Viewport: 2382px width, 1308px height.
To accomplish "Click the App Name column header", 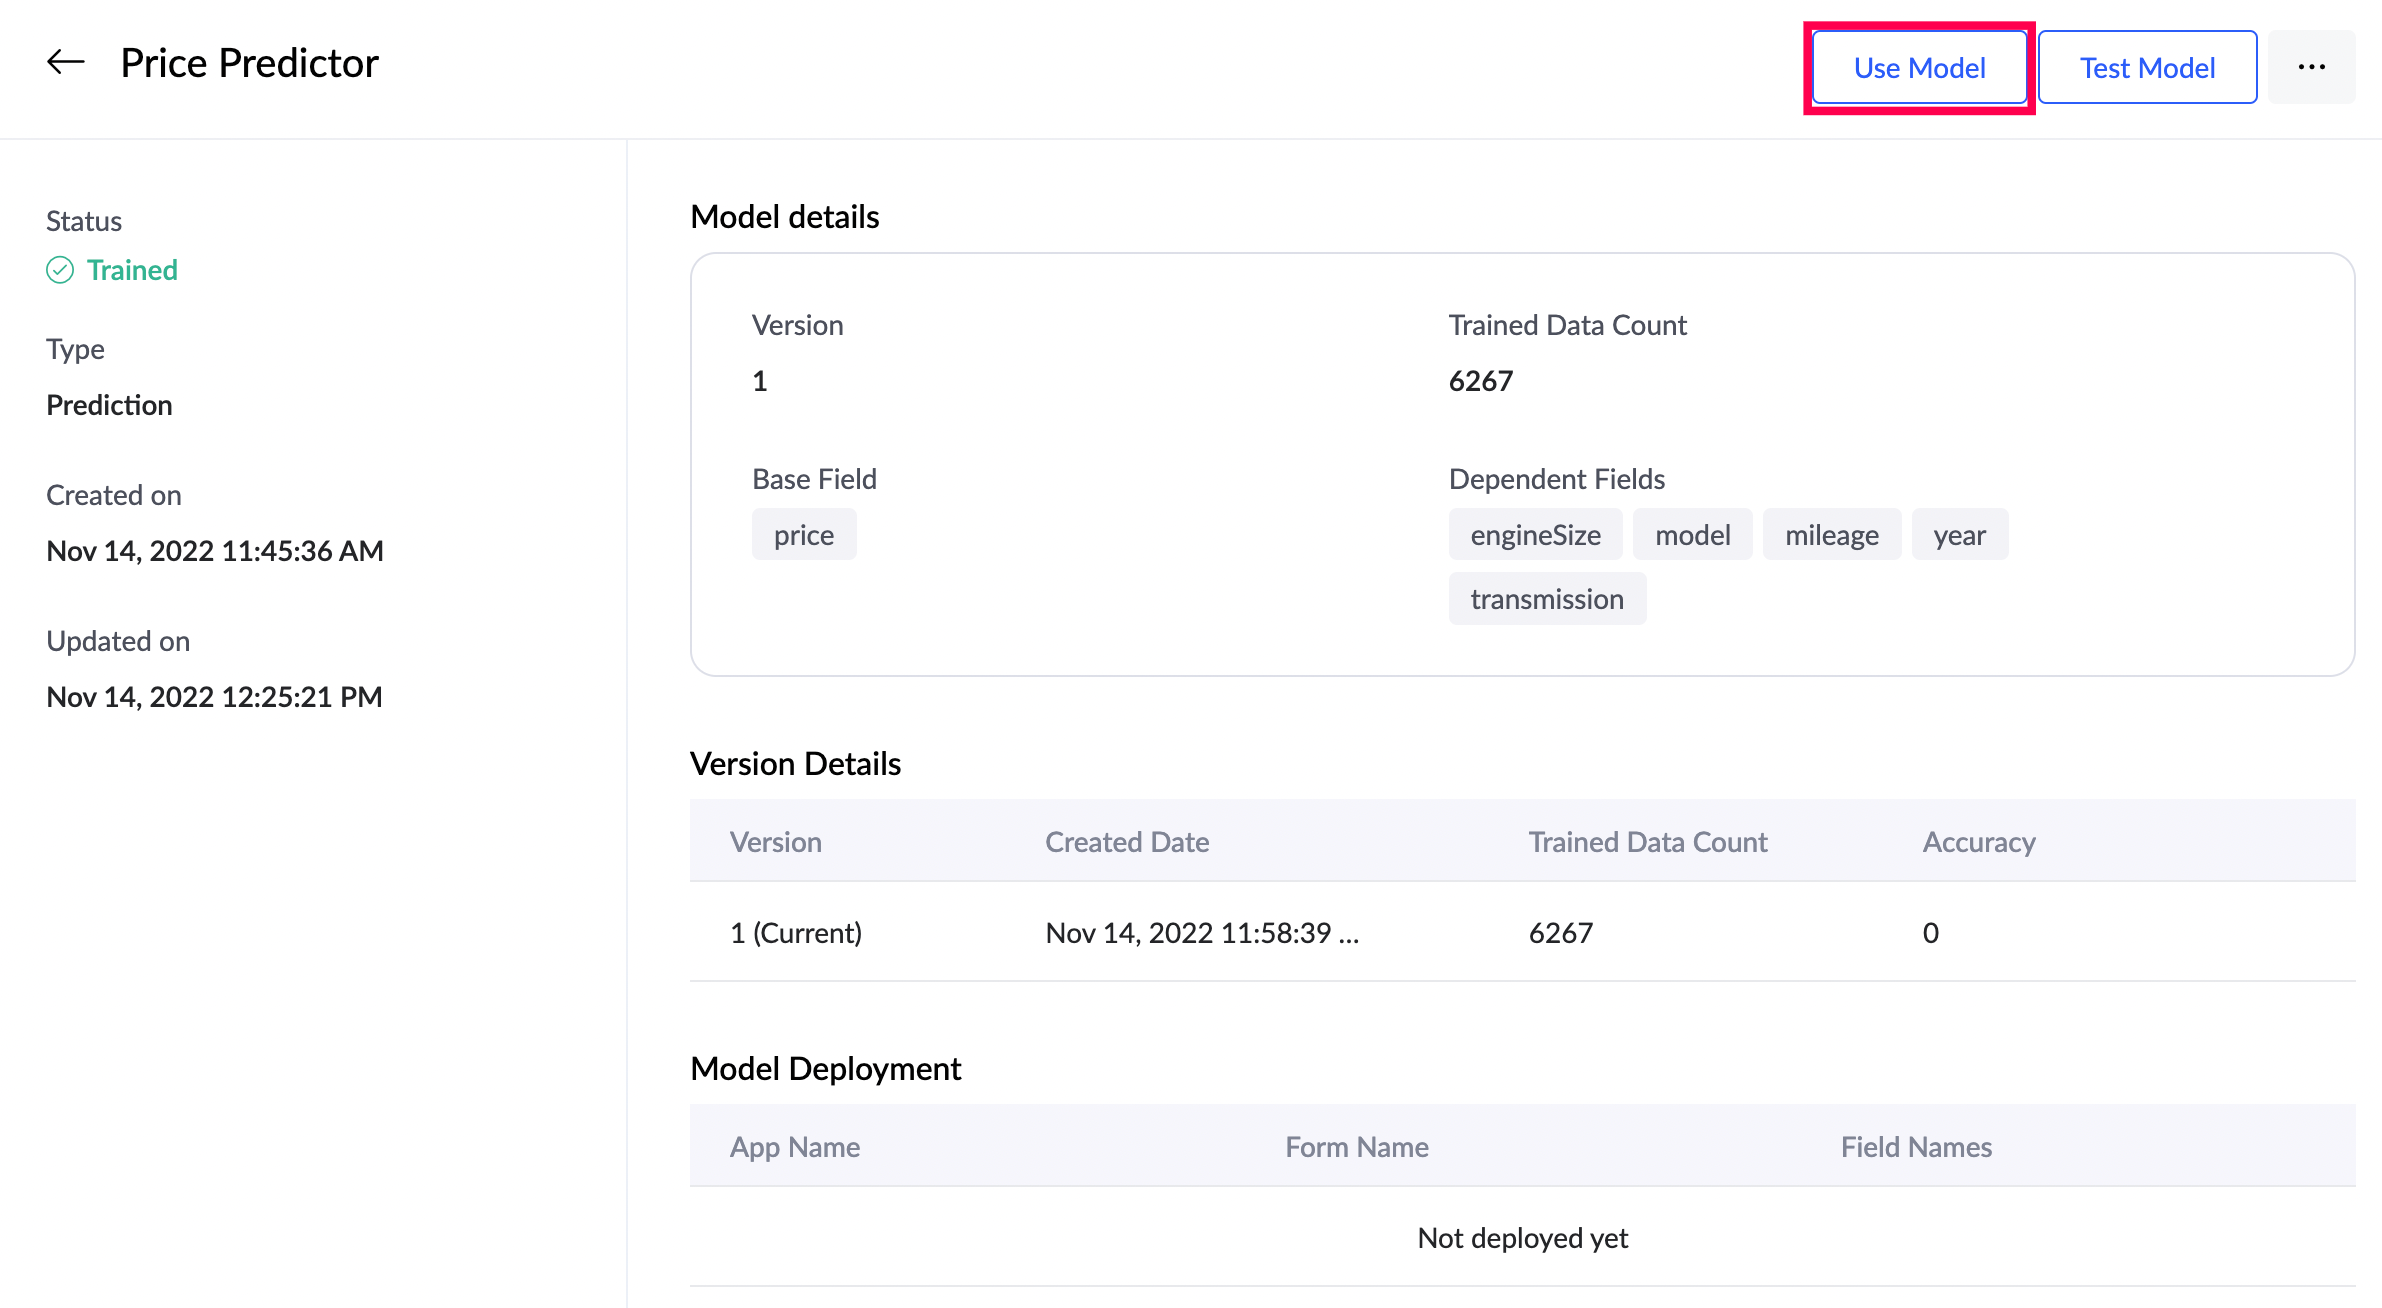I will tap(794, 1147).
